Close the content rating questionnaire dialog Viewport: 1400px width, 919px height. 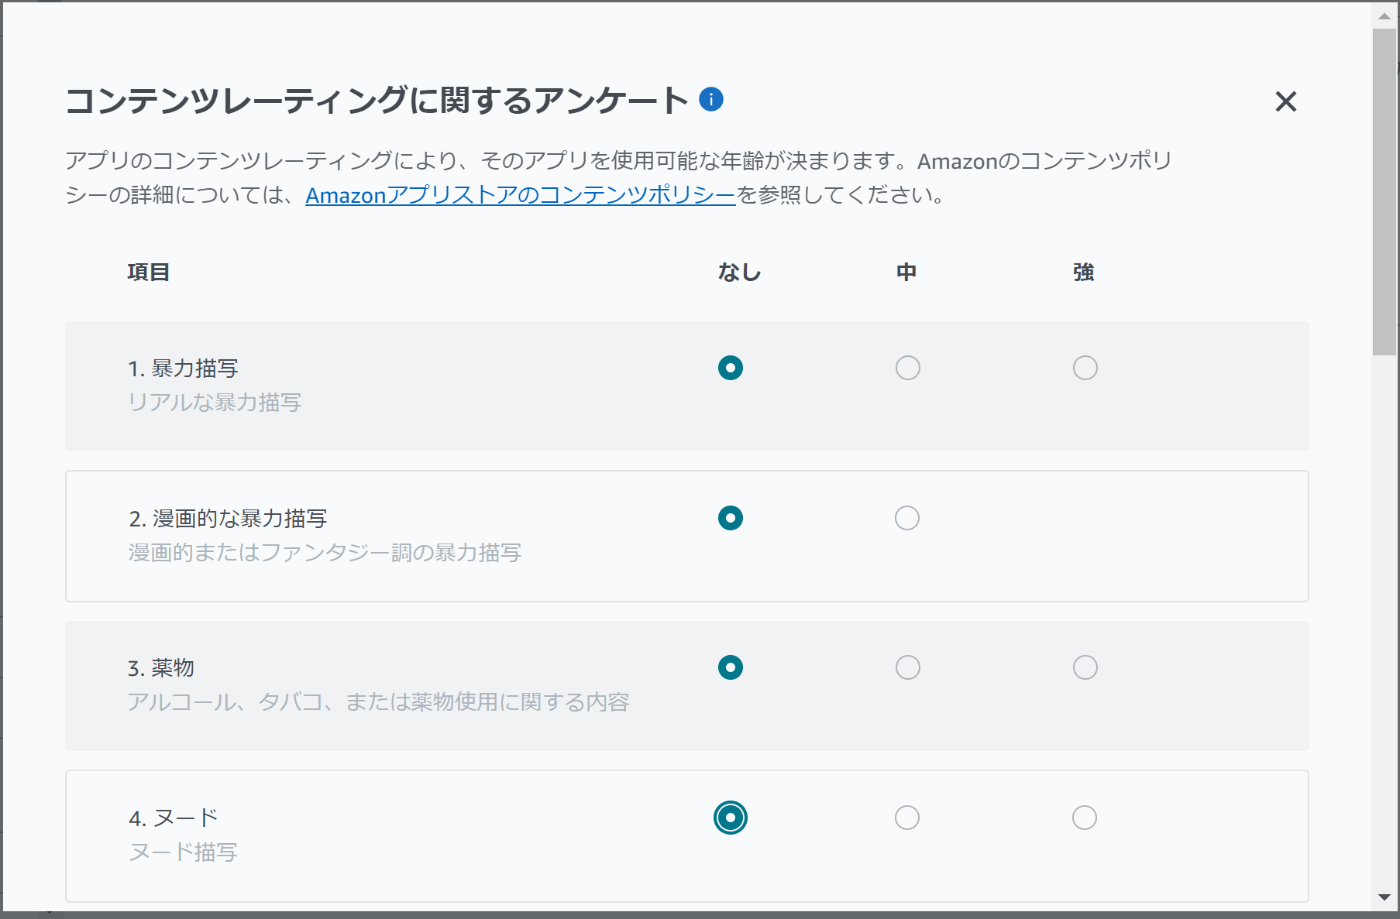coord(1285,101)
